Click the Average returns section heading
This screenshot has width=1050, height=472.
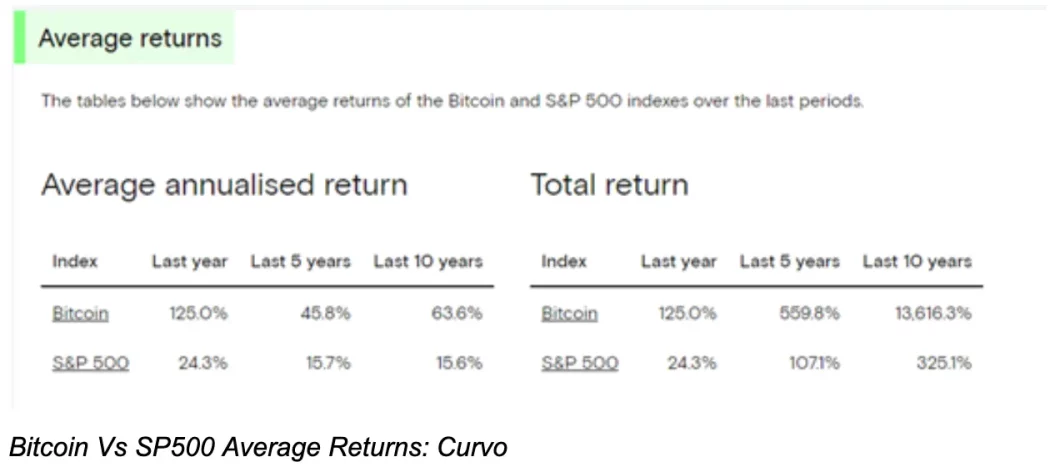(129, 40)
